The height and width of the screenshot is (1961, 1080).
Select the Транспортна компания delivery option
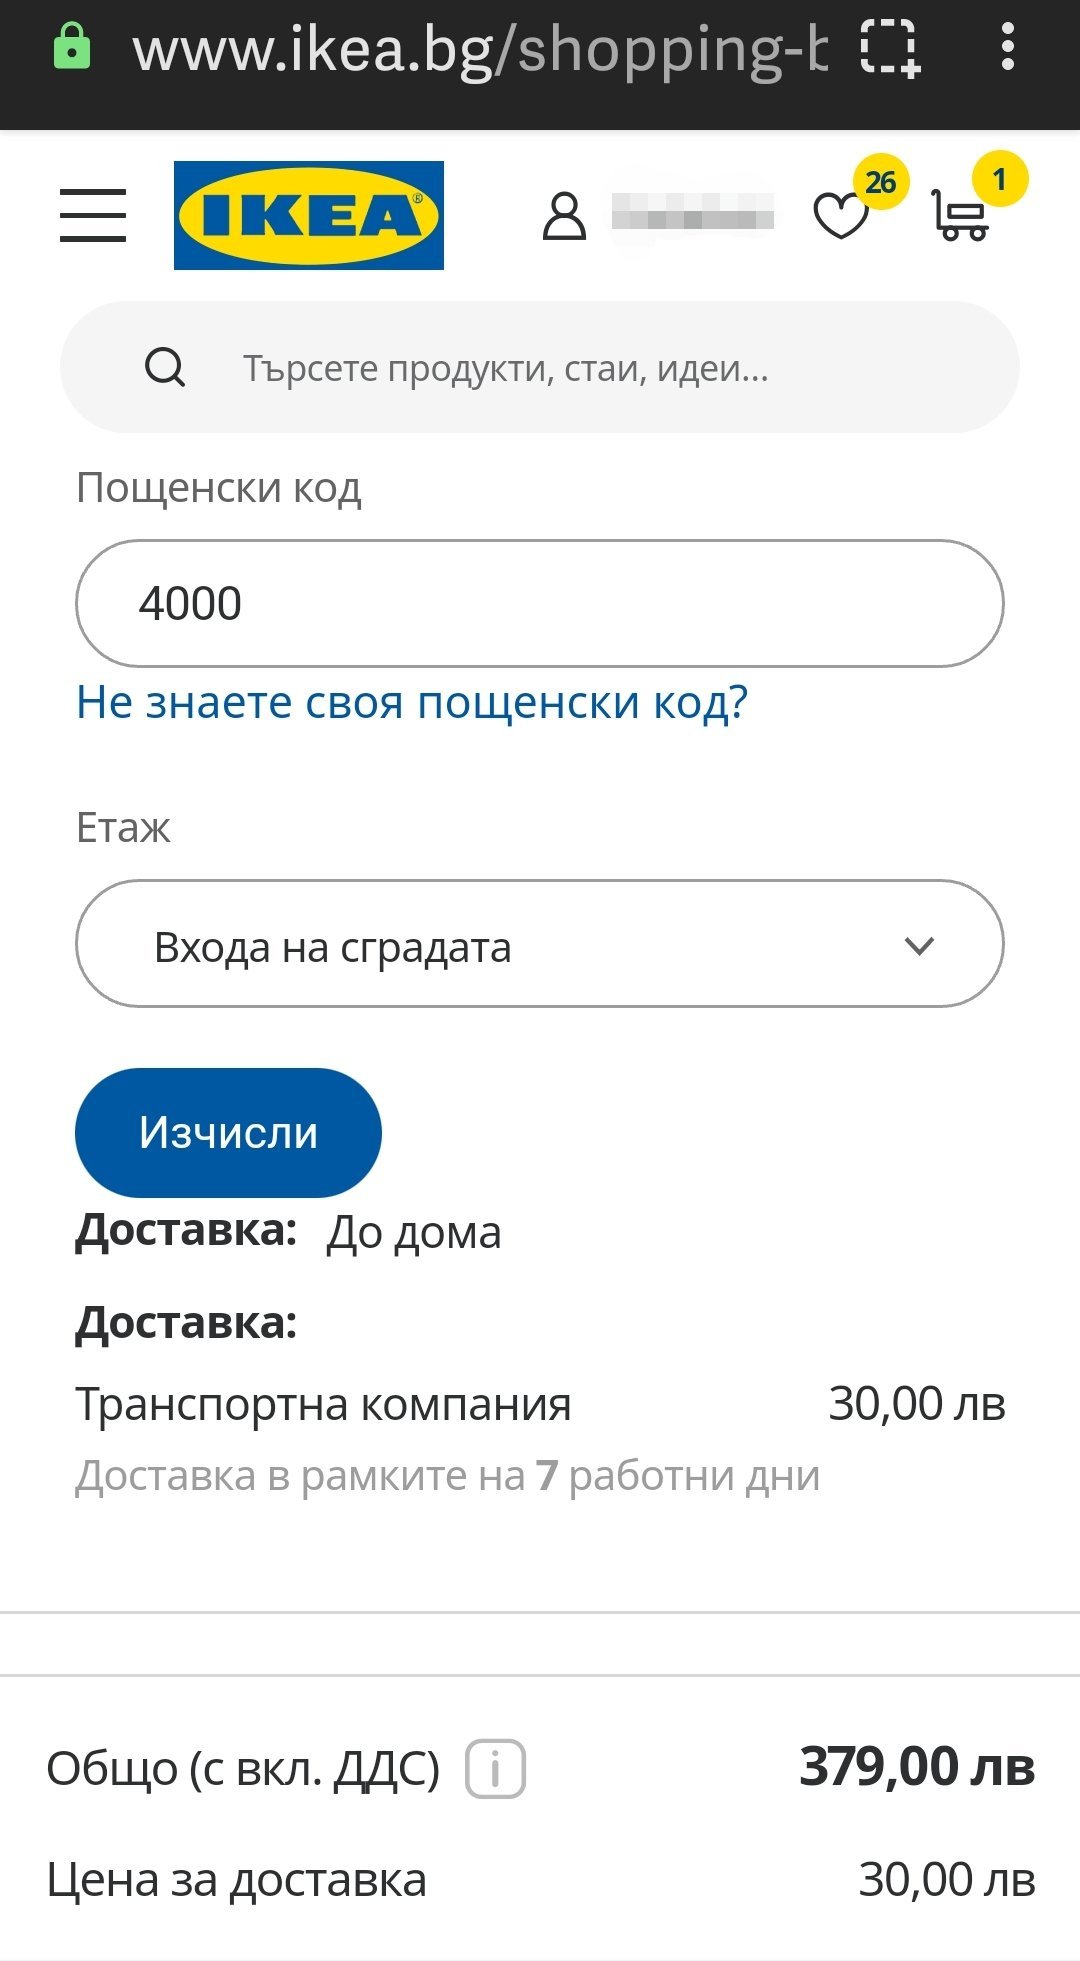pos(323,1404)
